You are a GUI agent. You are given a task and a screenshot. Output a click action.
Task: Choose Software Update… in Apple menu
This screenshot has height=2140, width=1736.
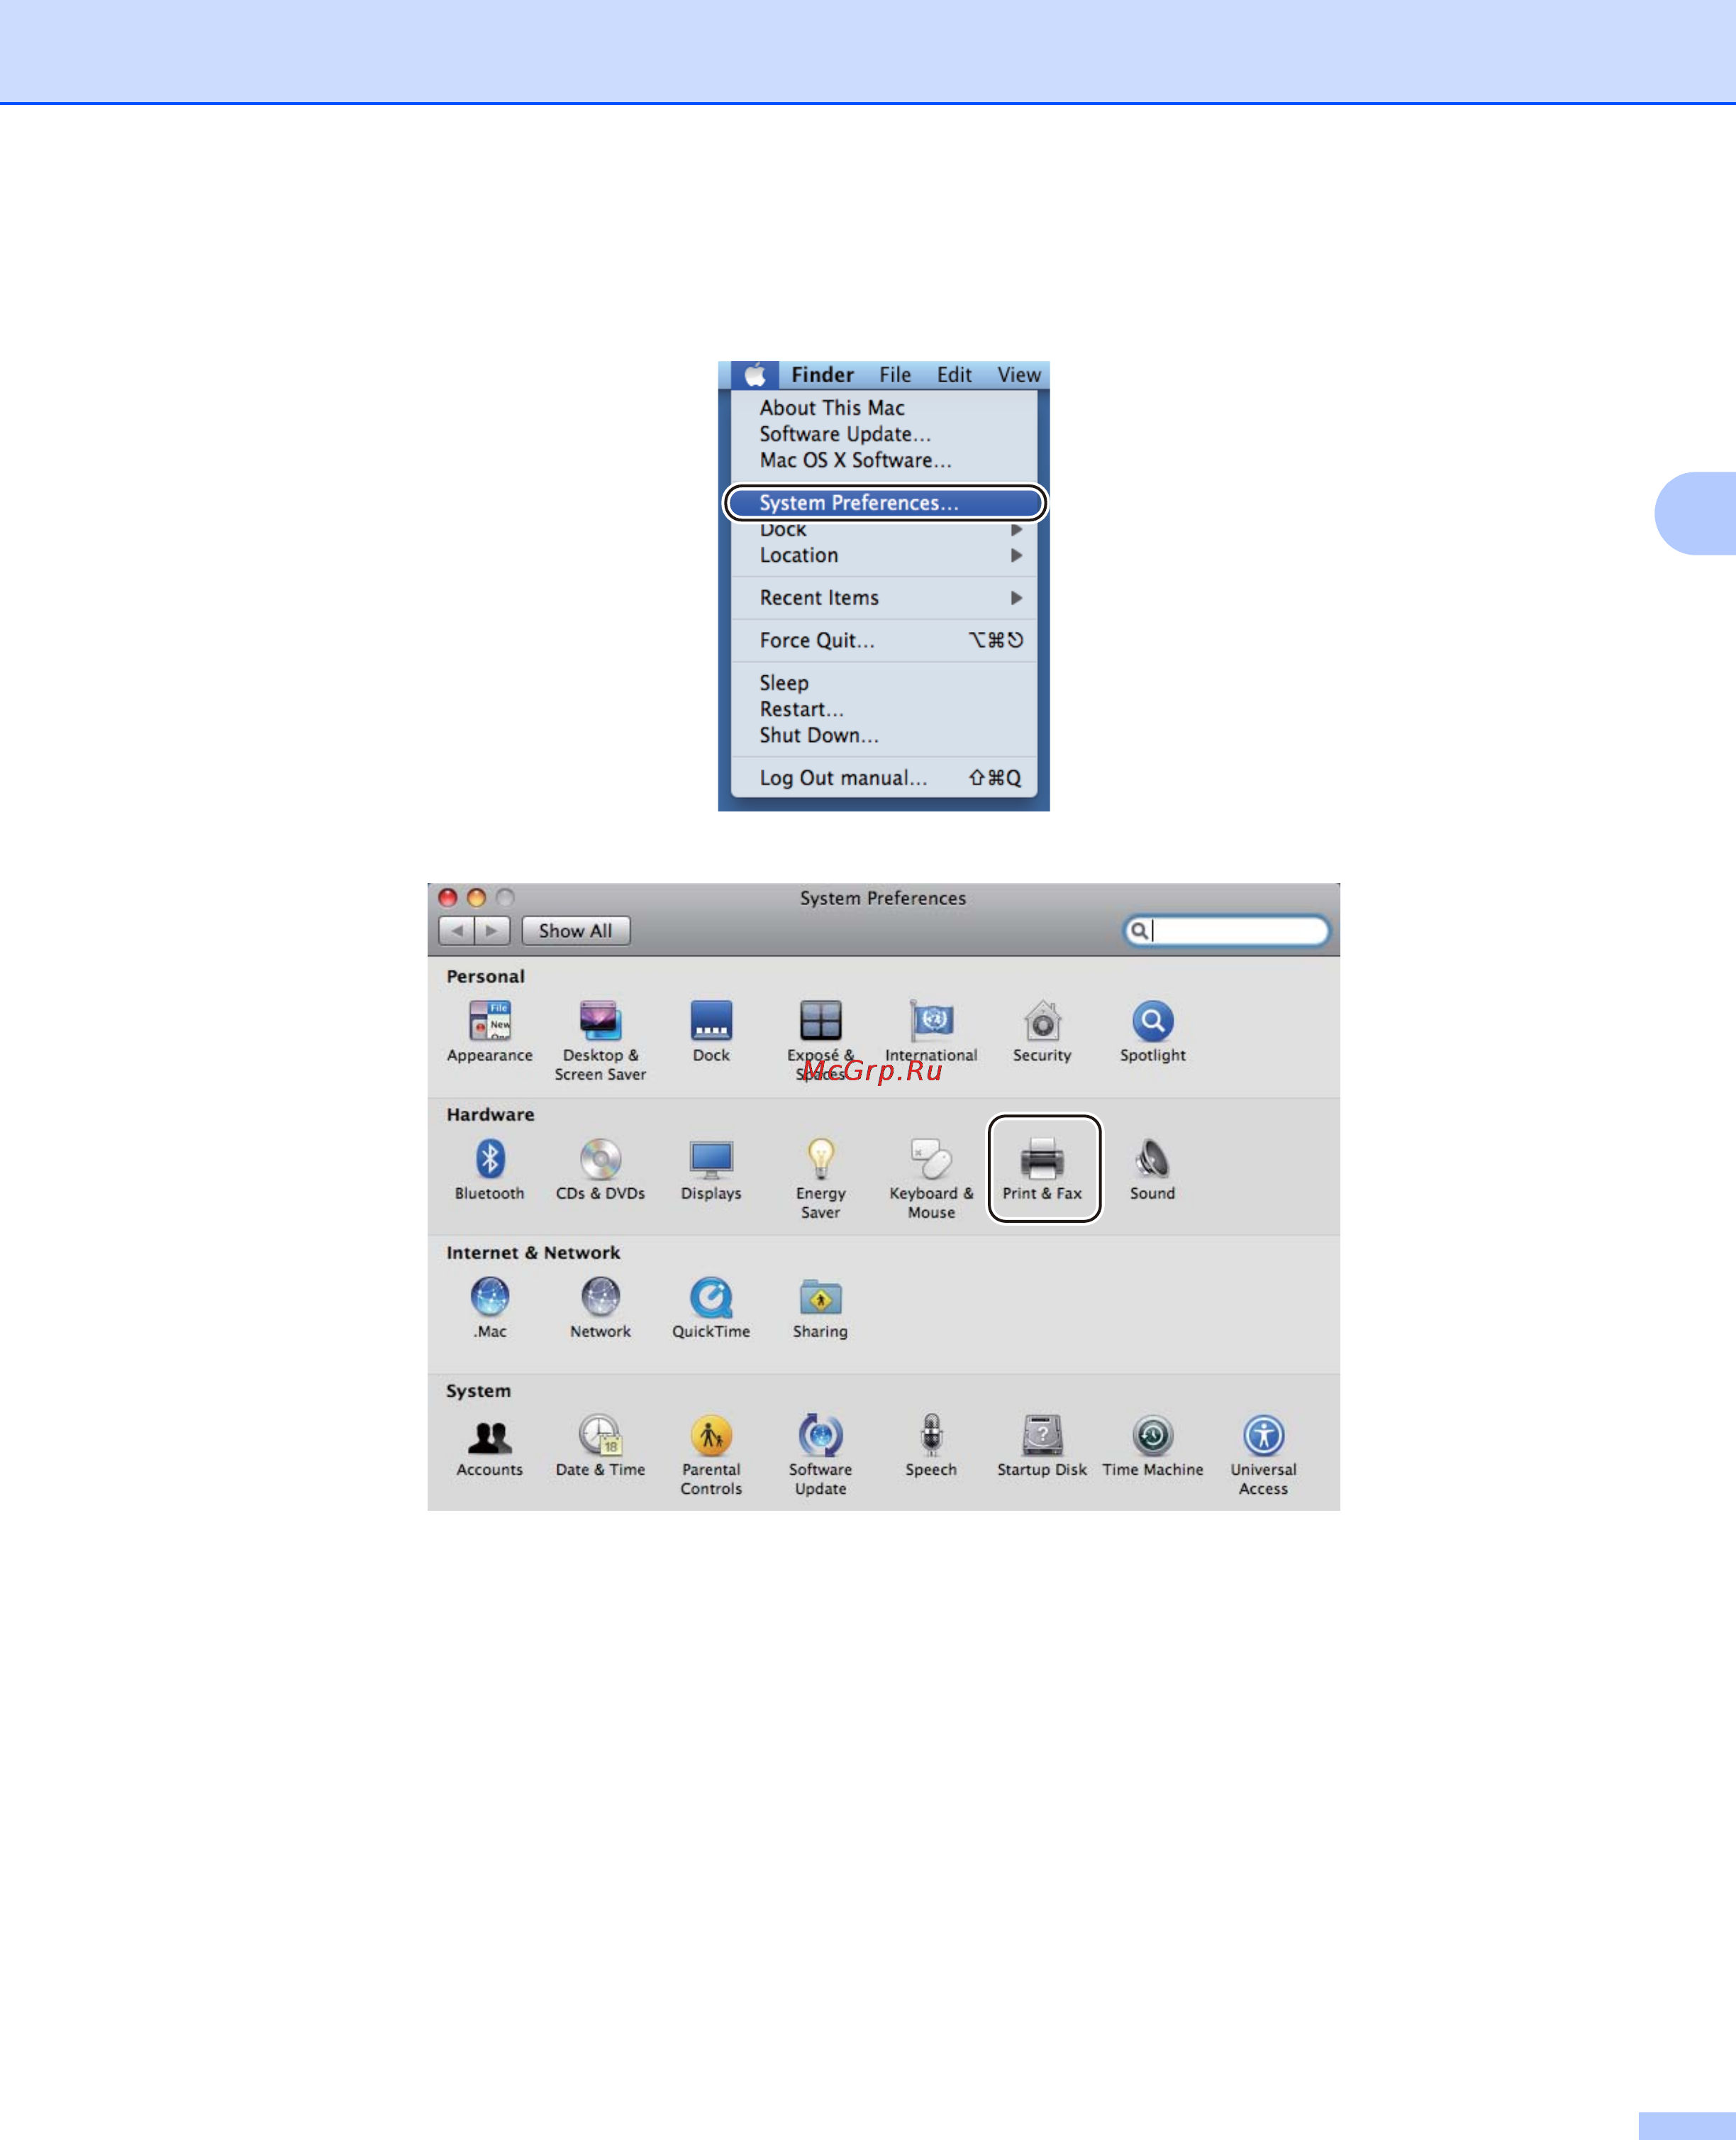click(884, 434)
